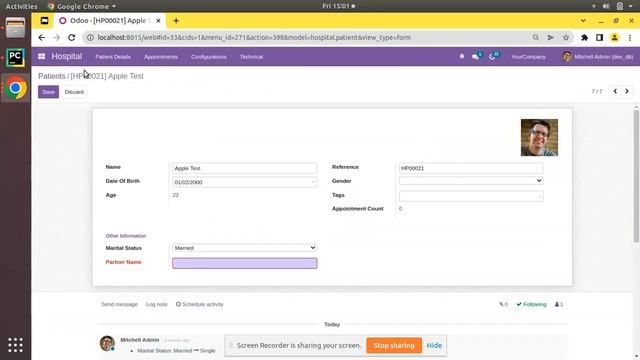Click Log note in chatter
Screen dimensions: 640x360
157,304
